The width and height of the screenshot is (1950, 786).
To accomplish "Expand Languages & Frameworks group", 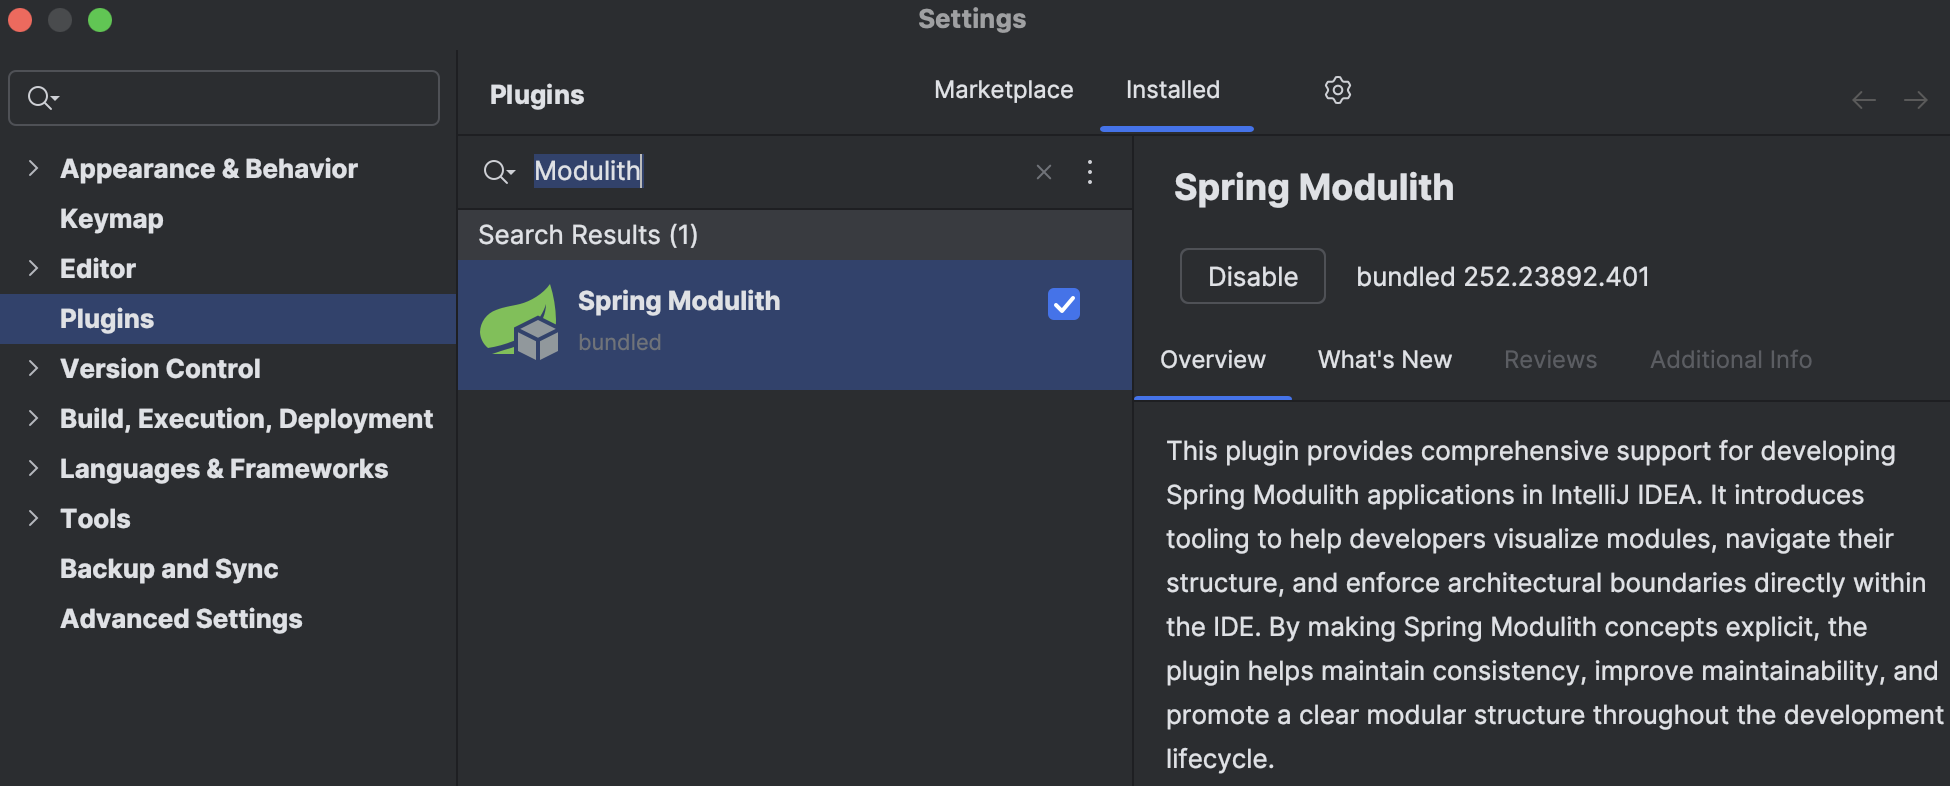I will click(33, 468).
